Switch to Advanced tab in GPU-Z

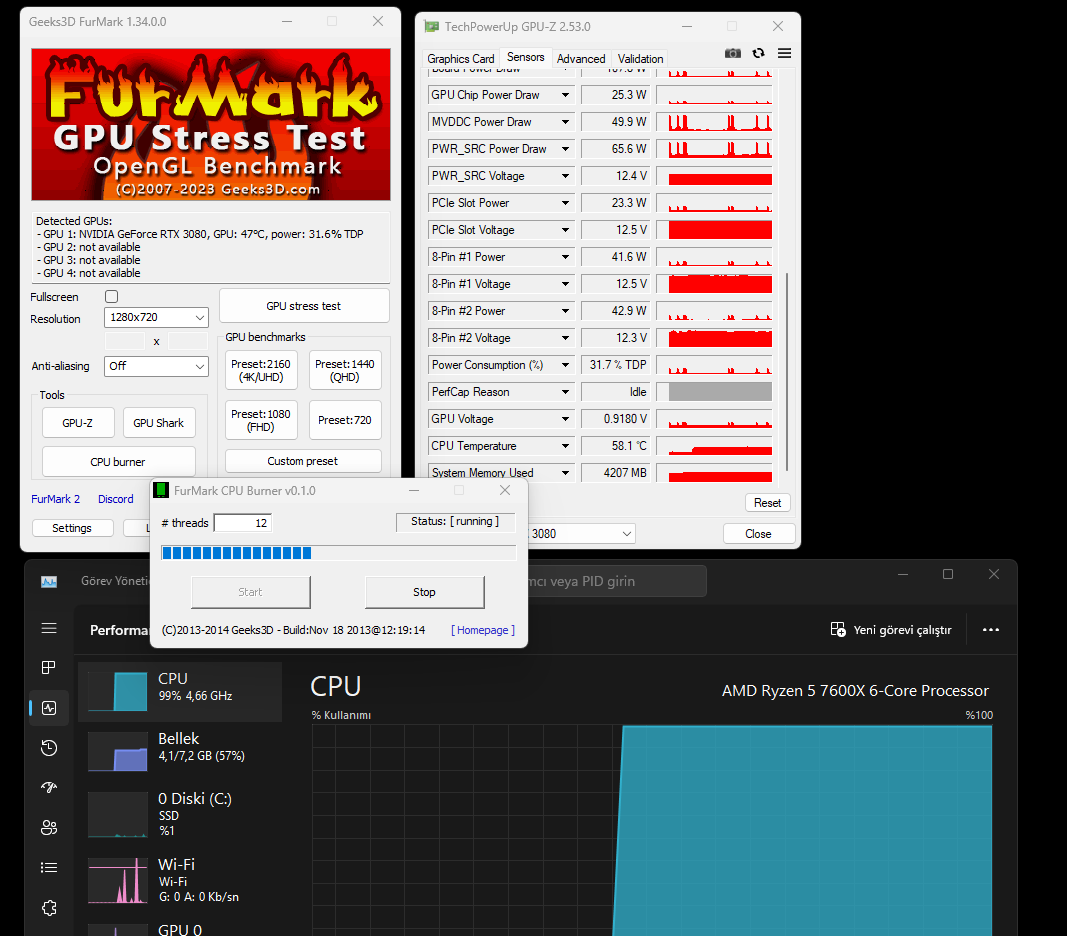click(x=580, y=59)
